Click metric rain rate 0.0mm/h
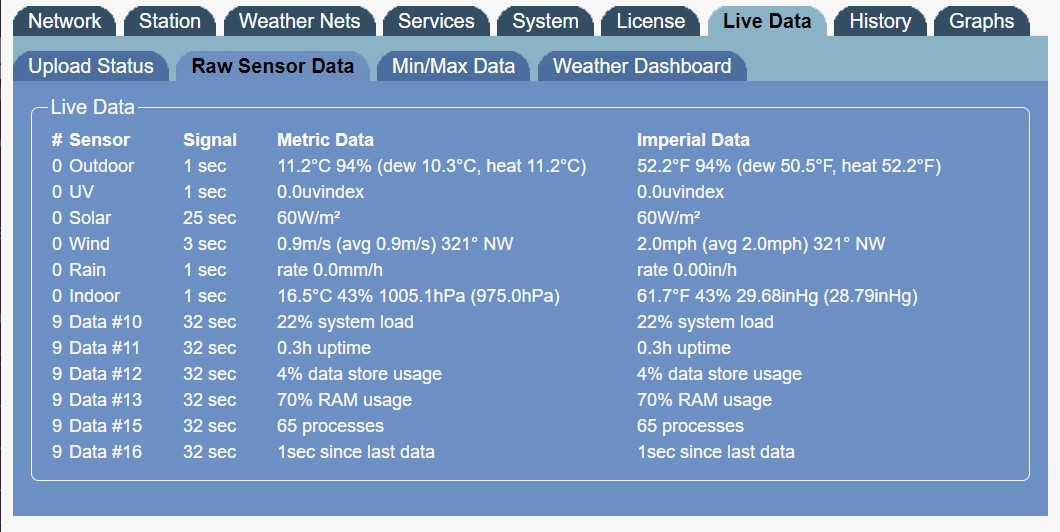The height and width of the screenshot is (532, 1060). point(330,270)
